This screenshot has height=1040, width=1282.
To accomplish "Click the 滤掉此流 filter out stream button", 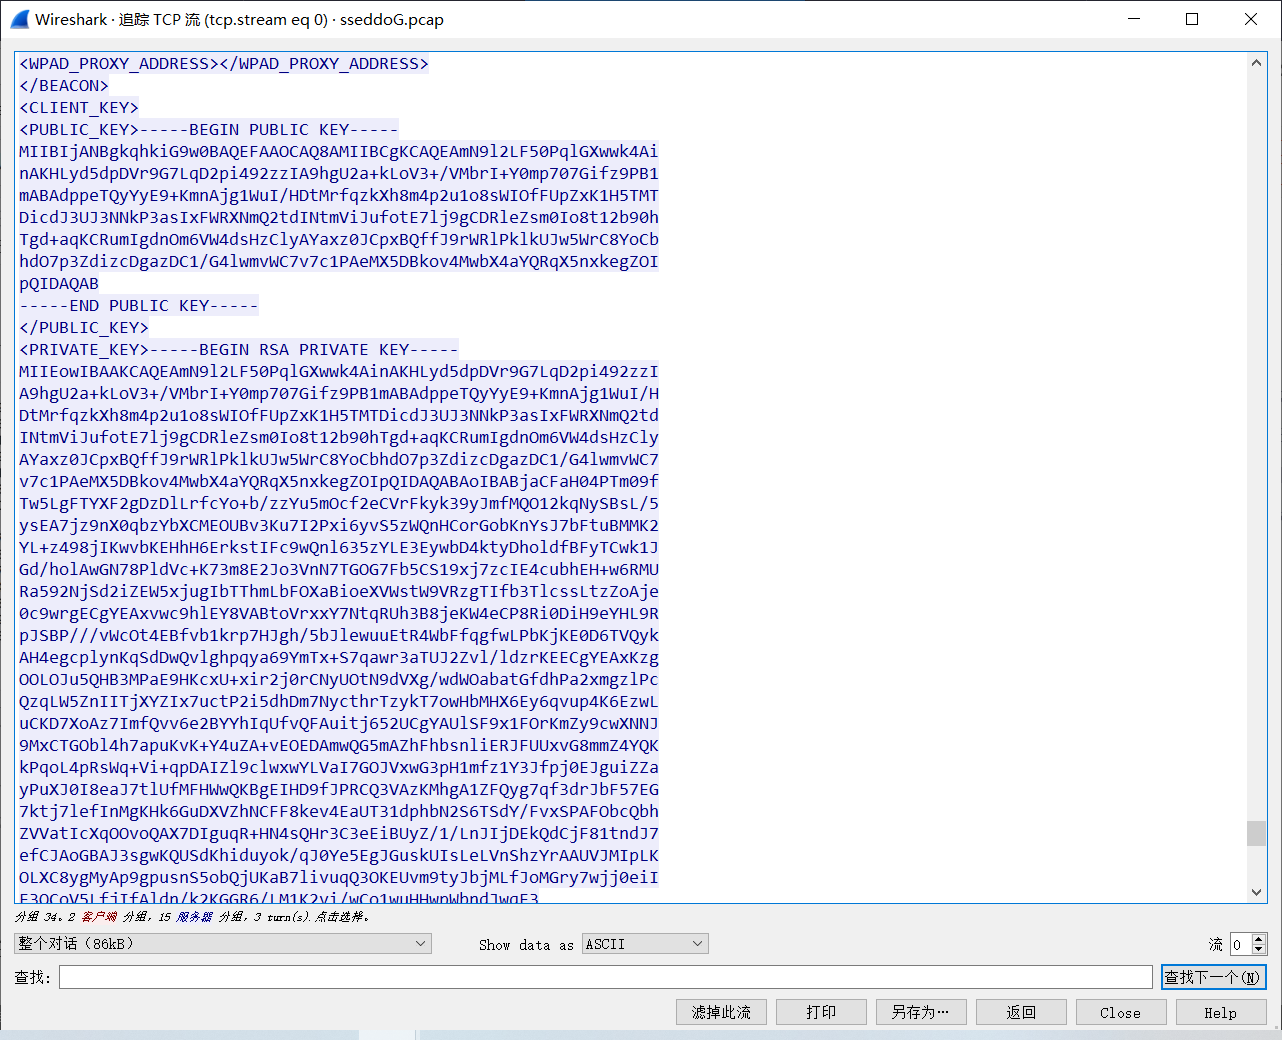I will 721,1011.
